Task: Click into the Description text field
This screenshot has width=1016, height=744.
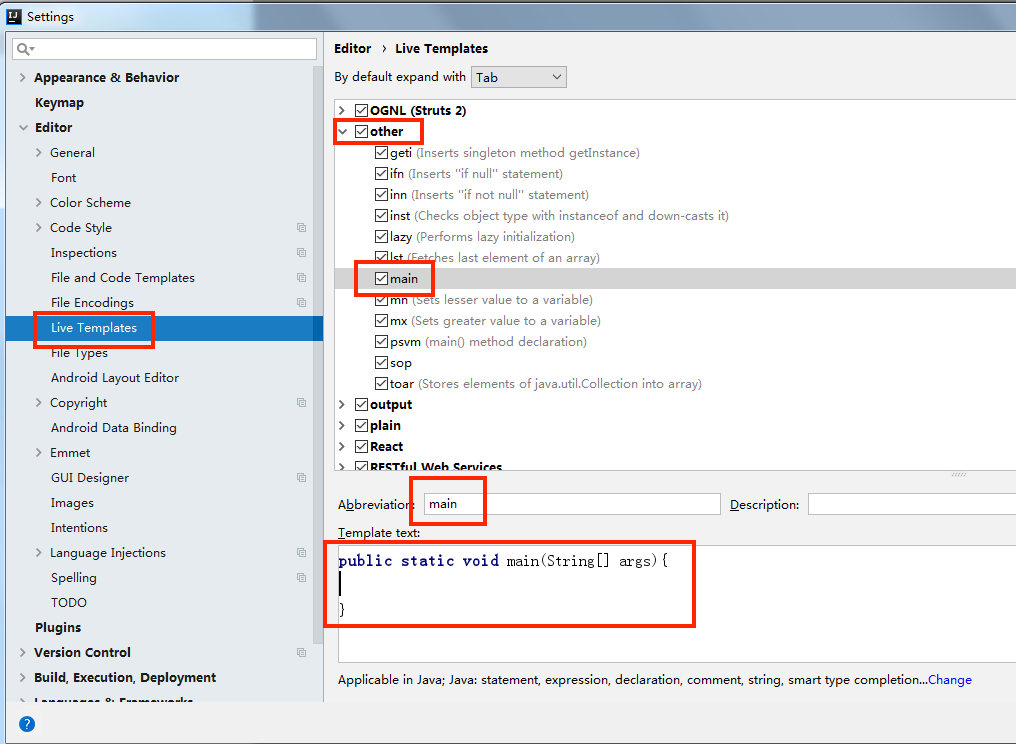Action: click(x=910, y=505)
